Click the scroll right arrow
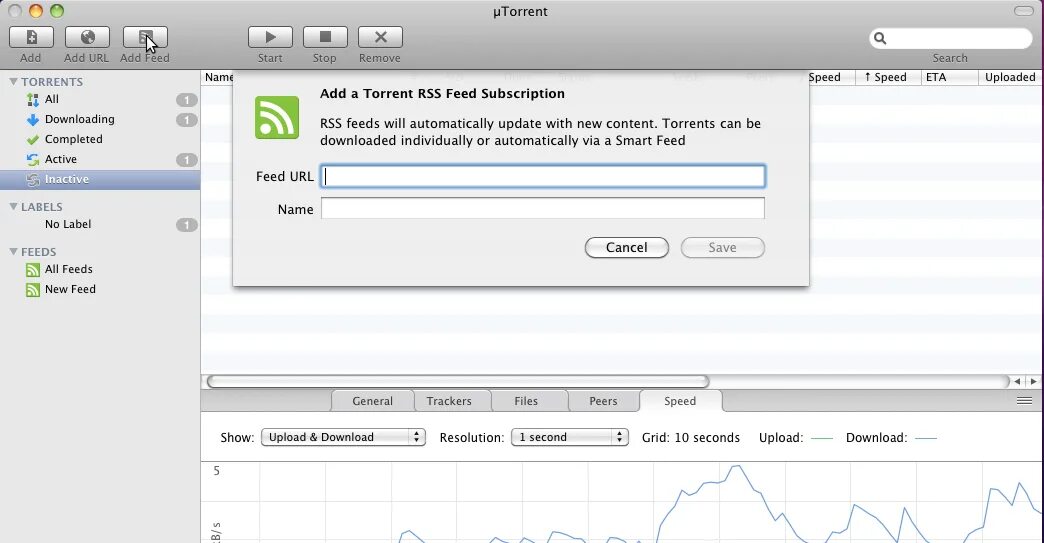Screen dimensions: 1044x543 (1033, 382)
